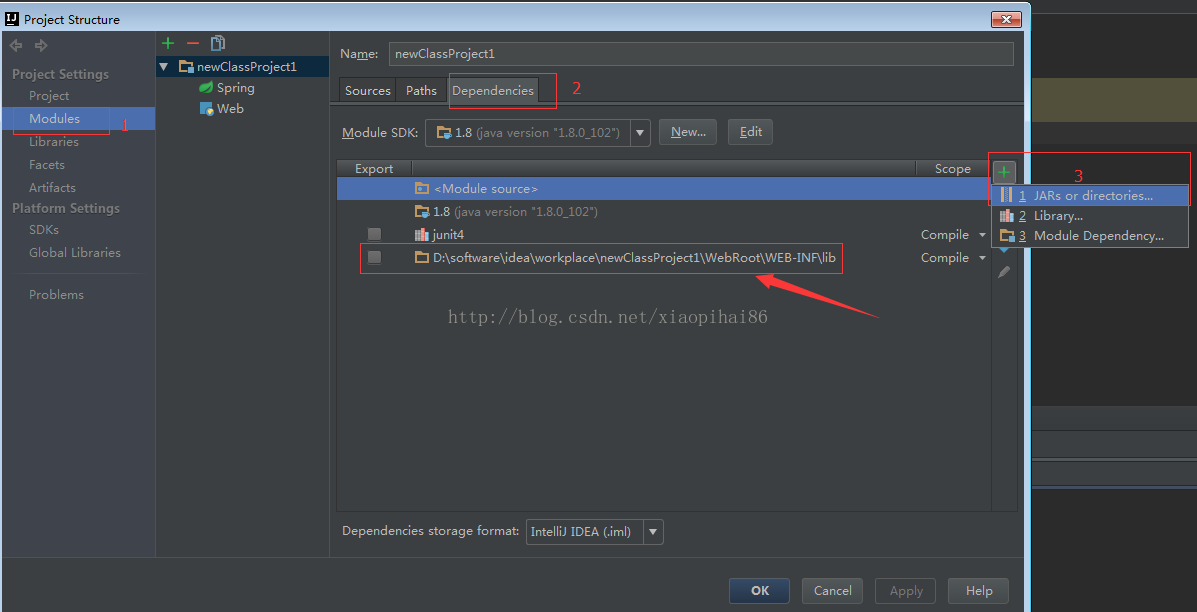1197x612 pixels.
Task: Open the Module SDK dropdown
Action: (640, 132)
